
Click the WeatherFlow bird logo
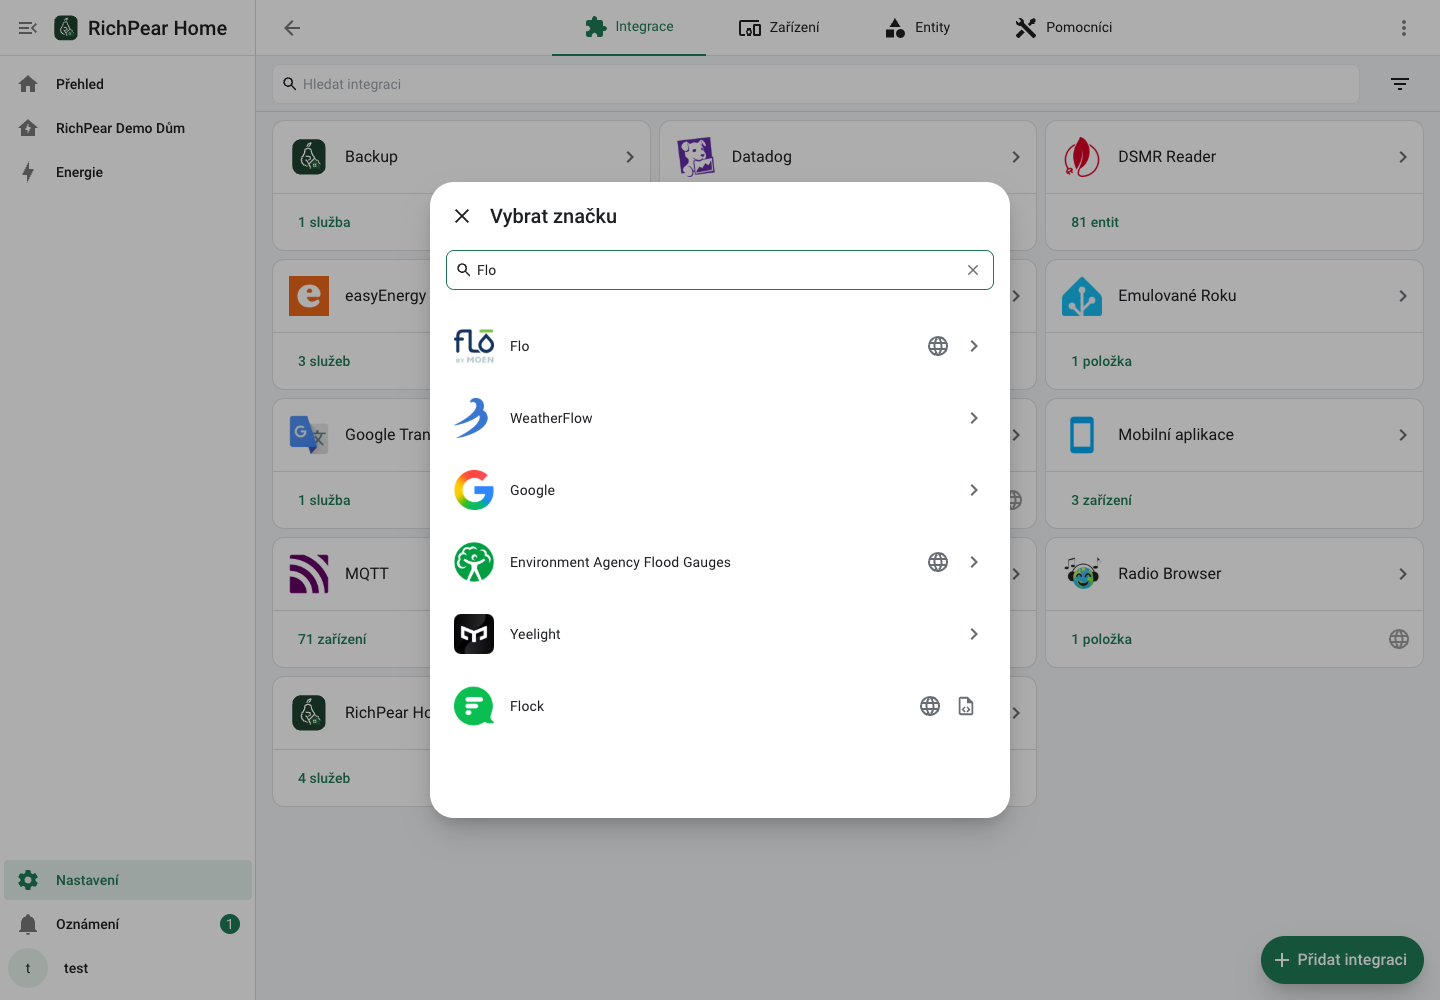(474, 418)
